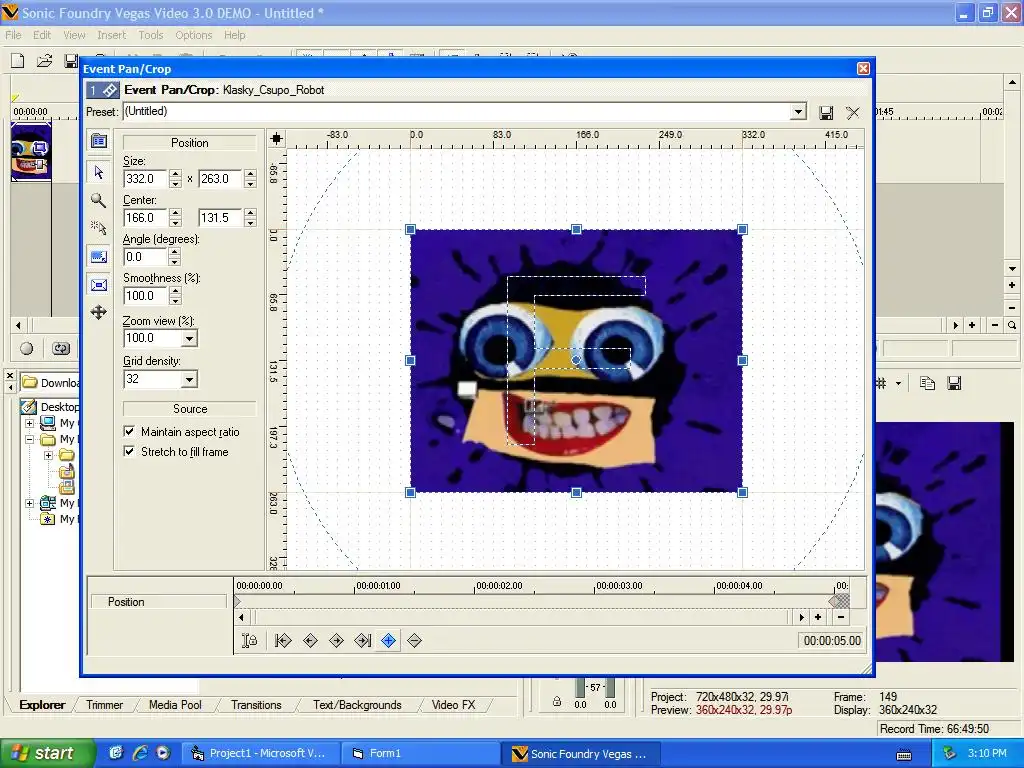Open the Zoom view percentage dropdown
Screen dimensions: 1024x768
coord(189,338)
